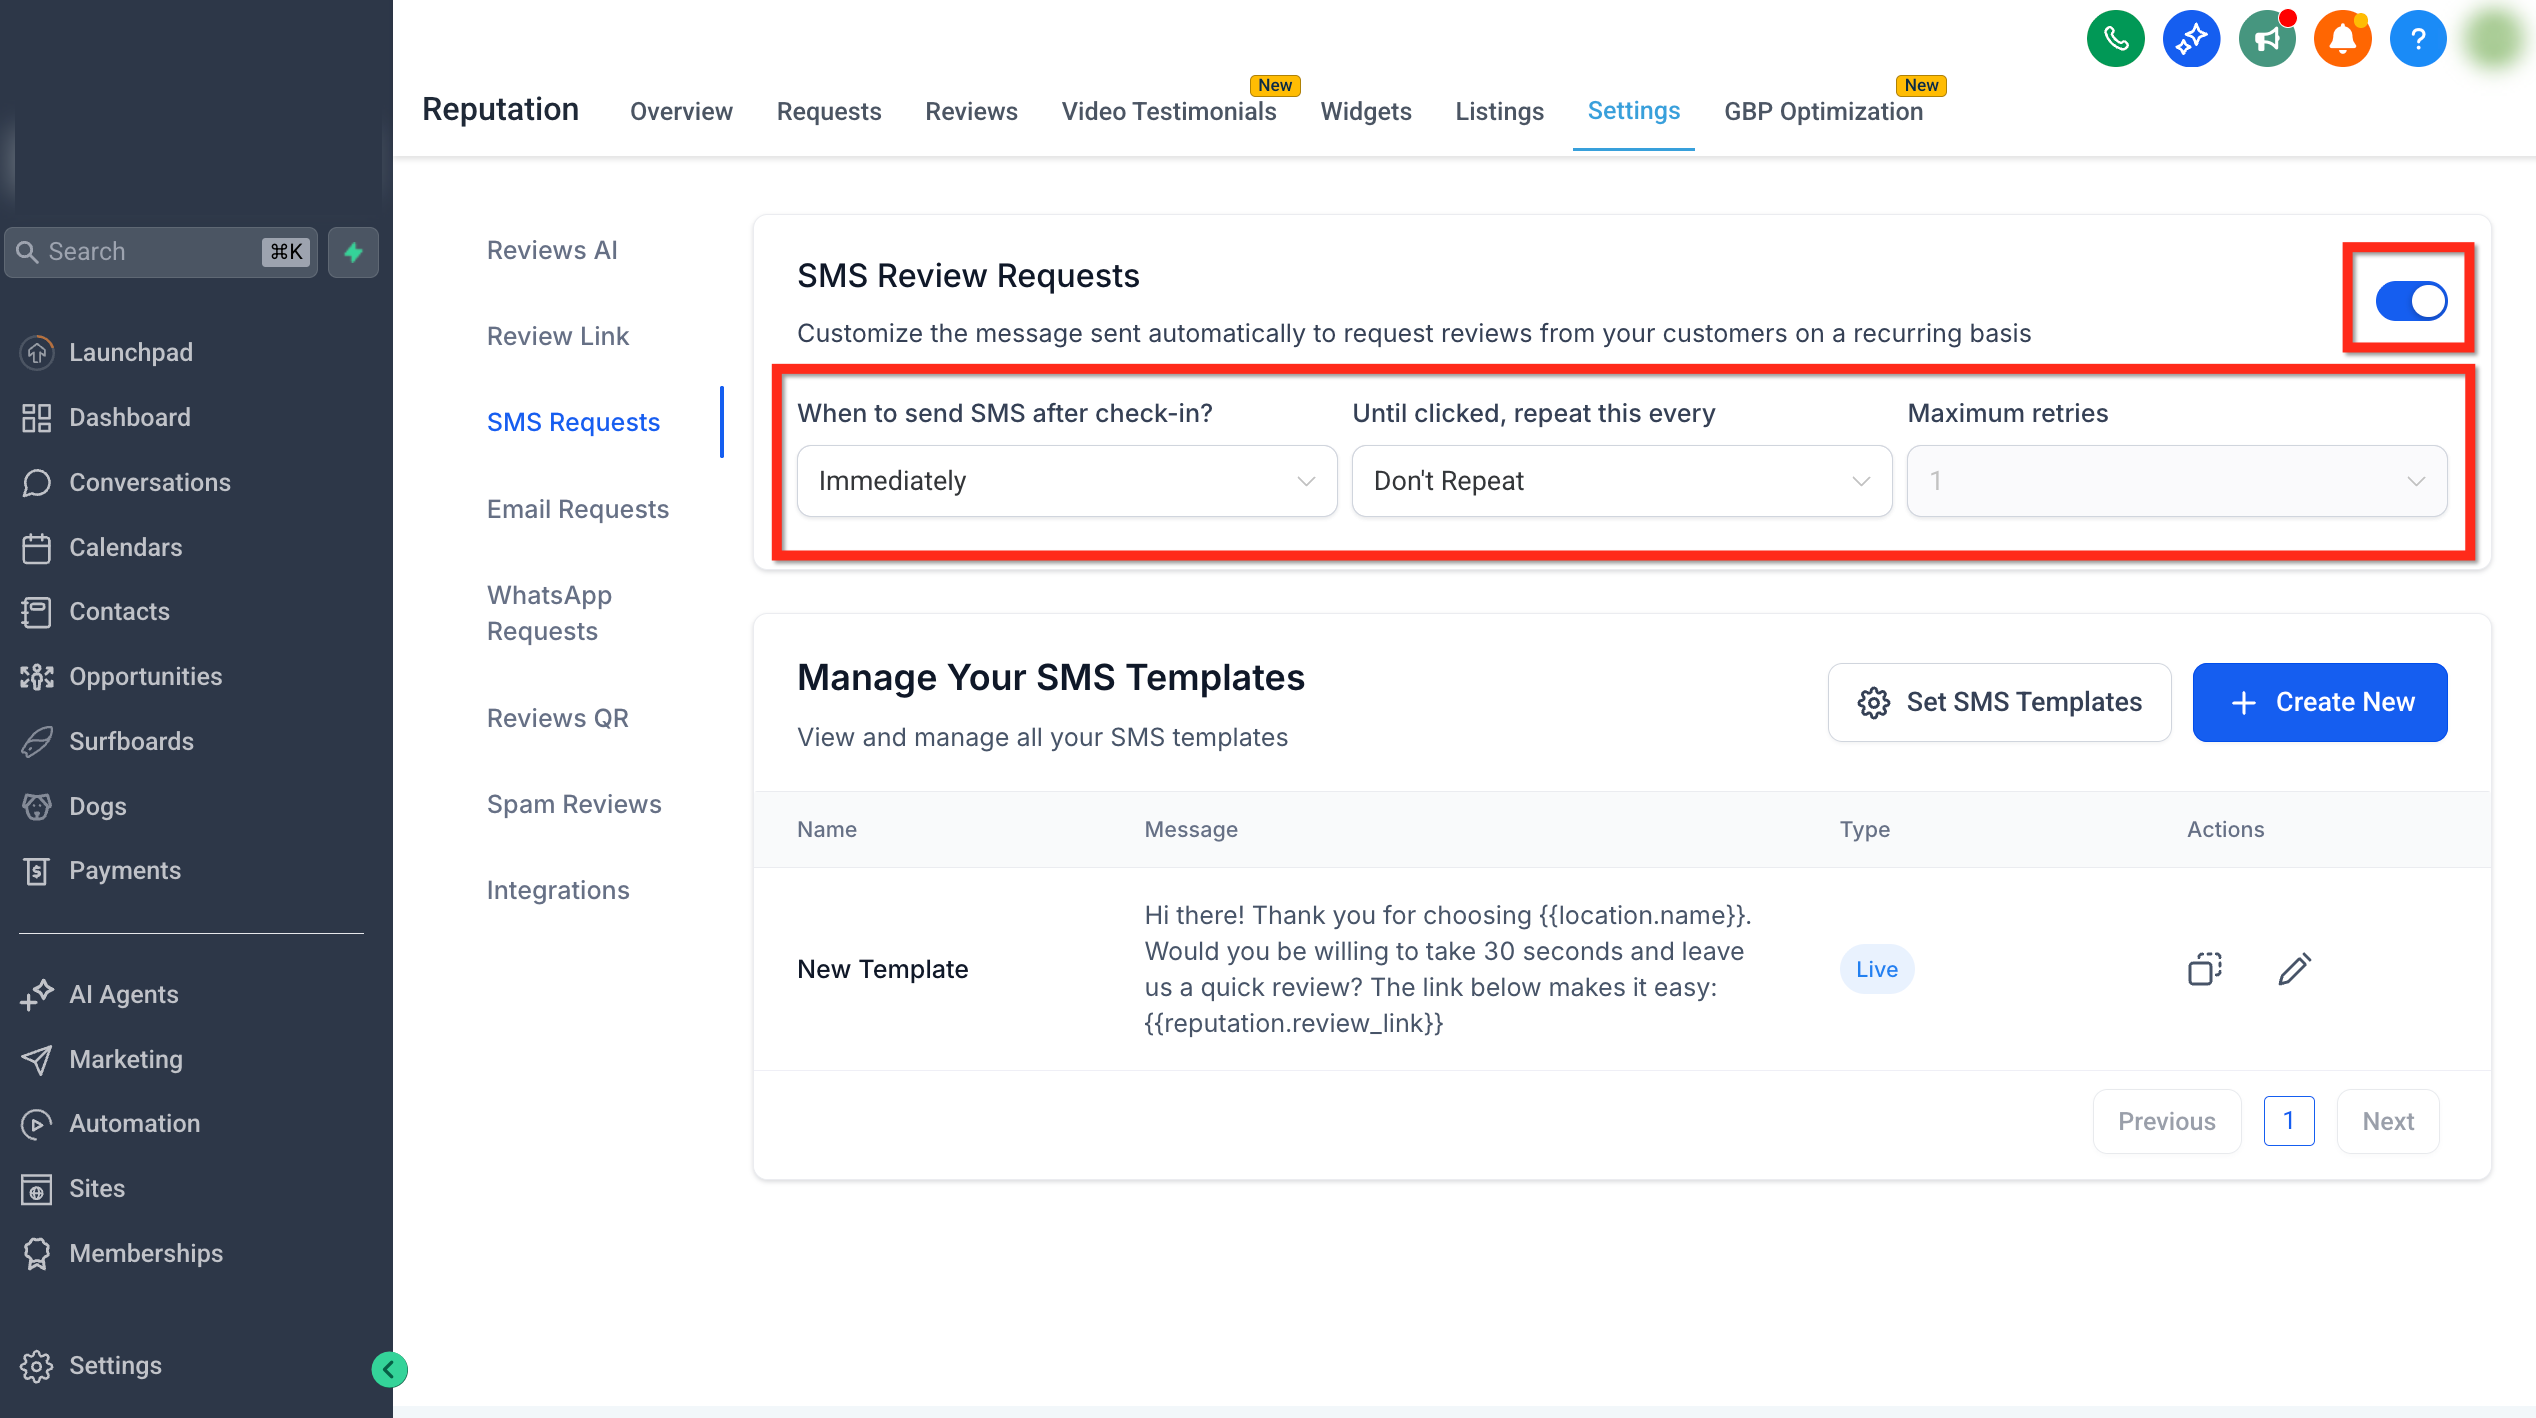Go to Conversations in the sidebar

coord(150,482)
